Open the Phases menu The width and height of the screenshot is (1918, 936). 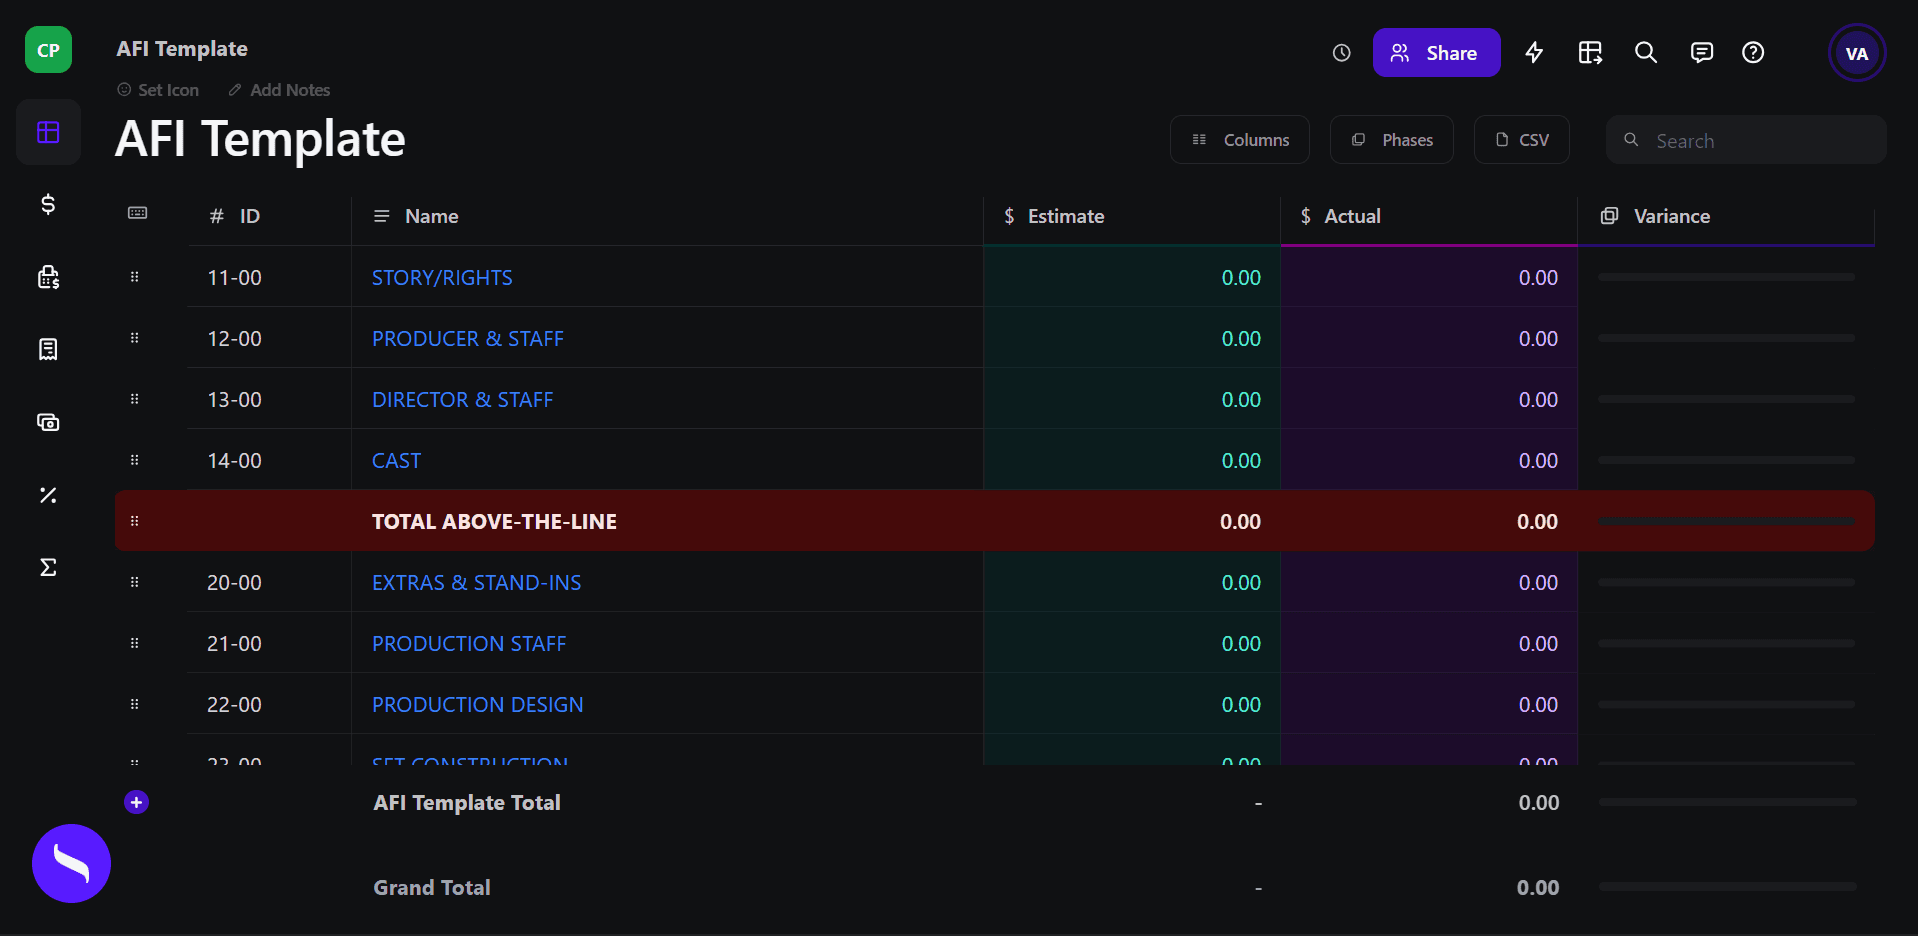coord(1392,140)
